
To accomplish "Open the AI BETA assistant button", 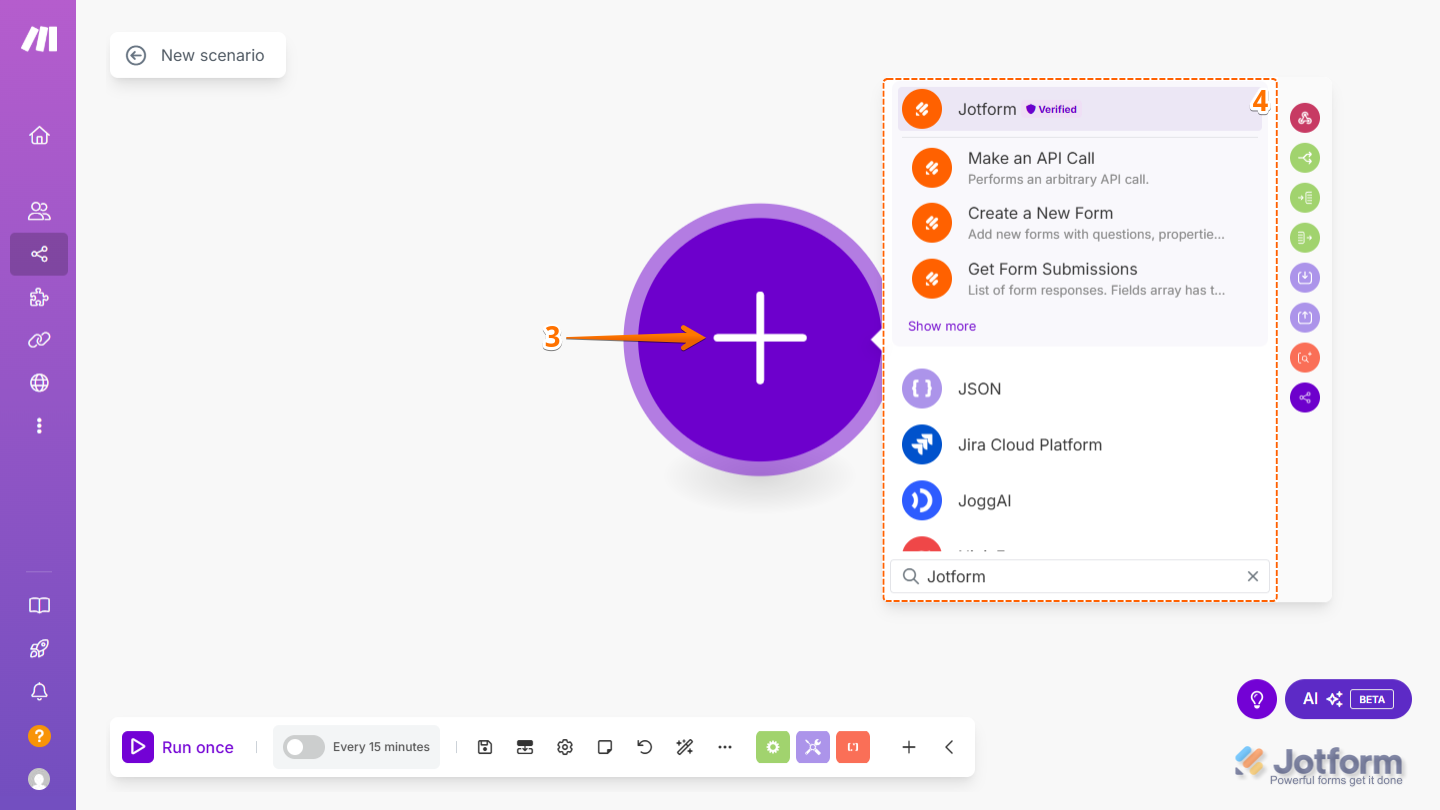I will 1348,699.
